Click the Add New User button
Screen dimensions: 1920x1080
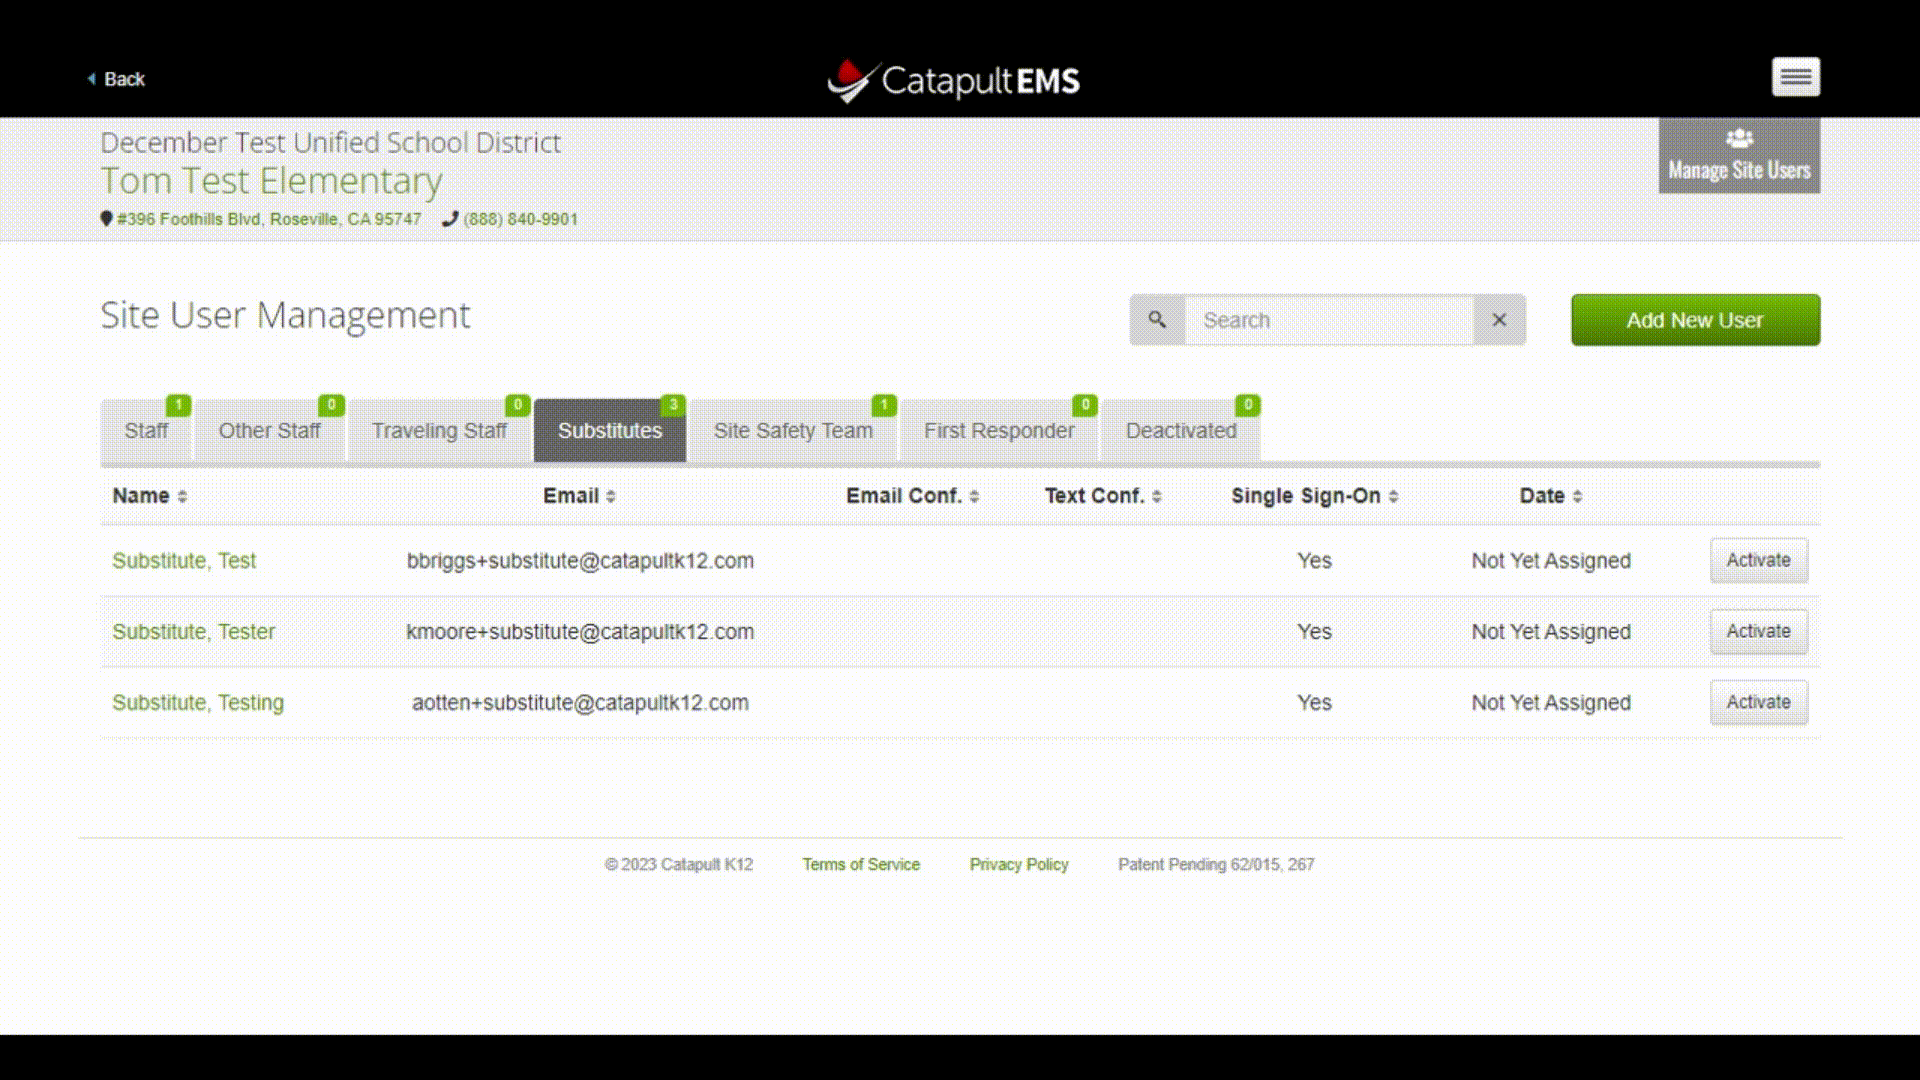click(x=1695, y=319)
